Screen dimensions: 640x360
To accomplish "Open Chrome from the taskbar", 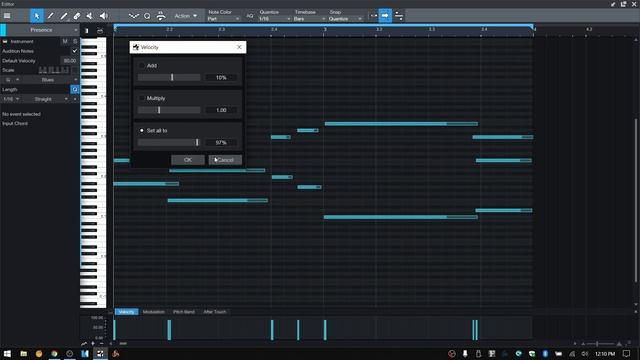I will (54, 353).
